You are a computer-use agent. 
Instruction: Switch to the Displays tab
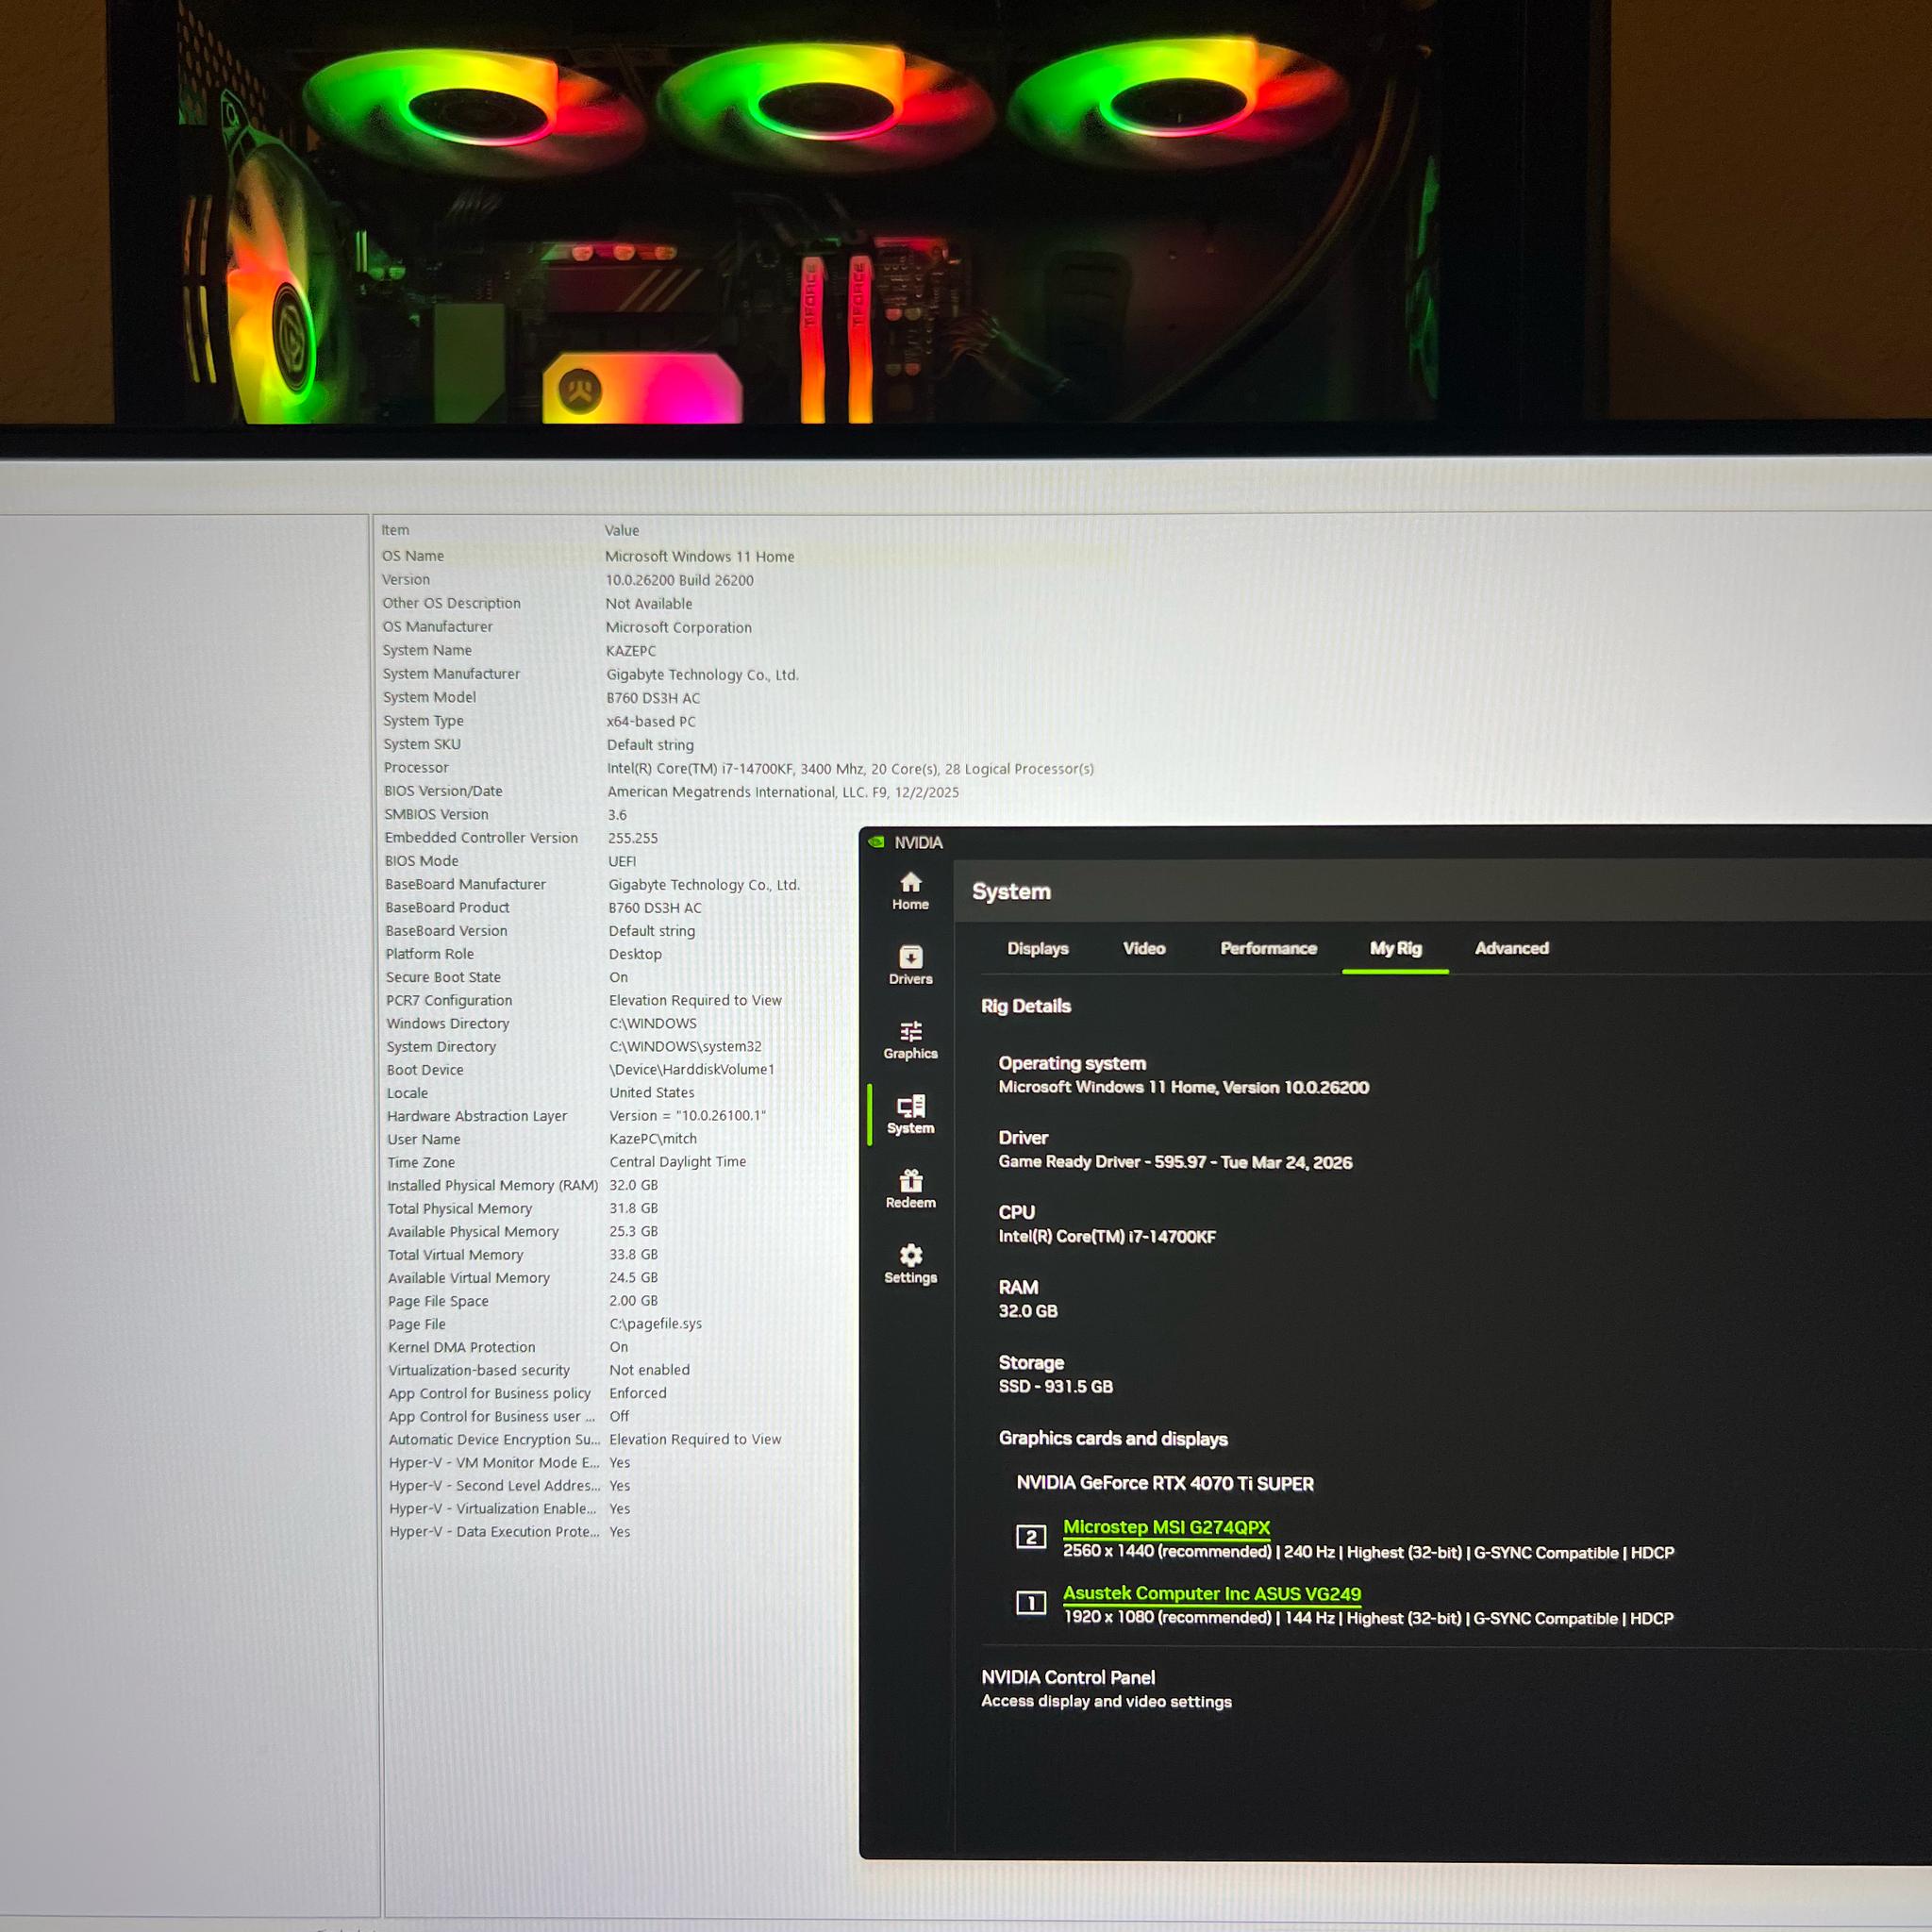point(1037,948)
